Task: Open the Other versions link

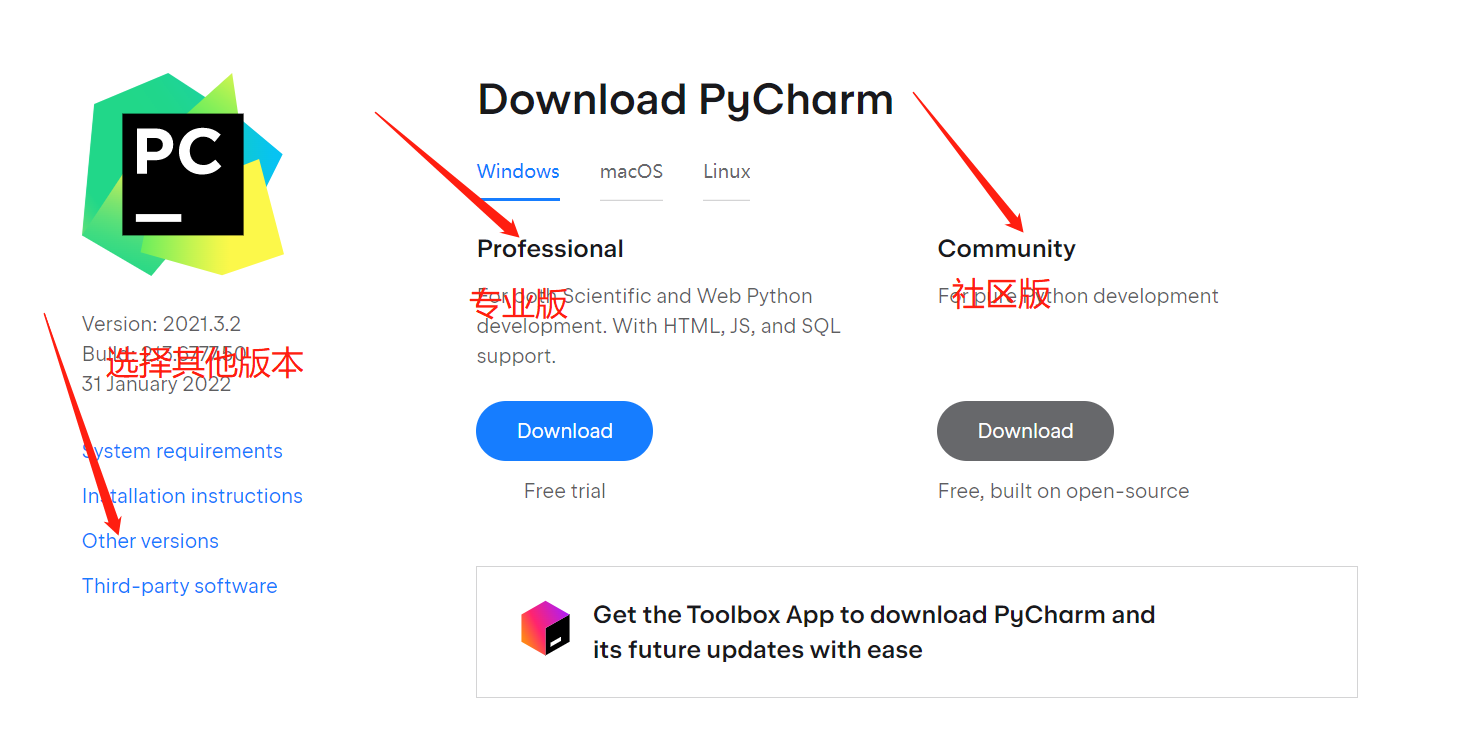Action: pyautogui.click(x=150, y=541)
